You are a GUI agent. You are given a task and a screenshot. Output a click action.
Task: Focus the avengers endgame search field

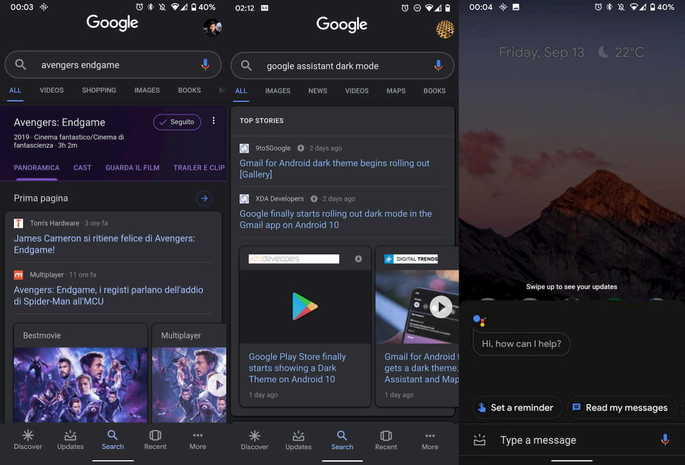pyautogui.click(x=113, y=65)
